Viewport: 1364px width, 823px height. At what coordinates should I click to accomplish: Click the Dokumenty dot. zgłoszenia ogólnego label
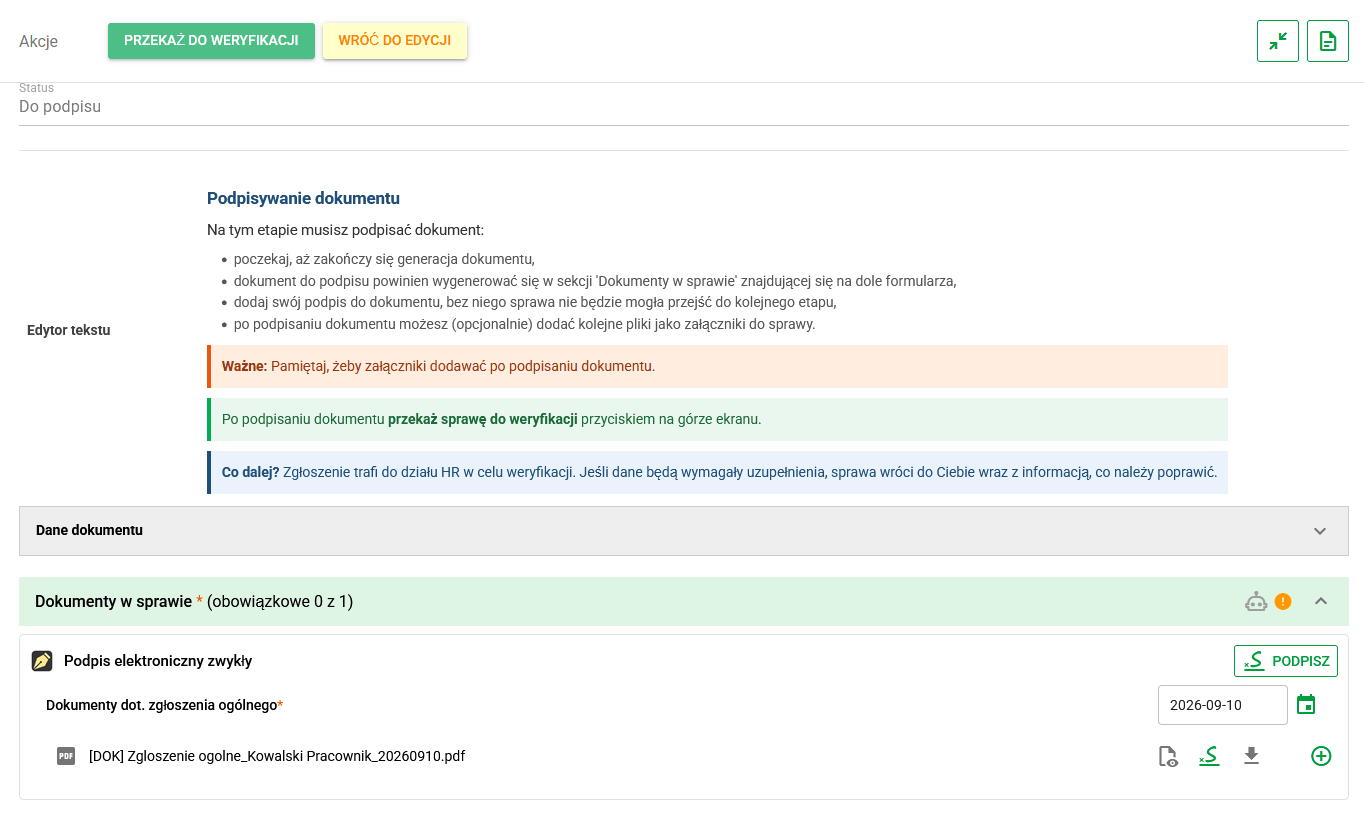165,705
